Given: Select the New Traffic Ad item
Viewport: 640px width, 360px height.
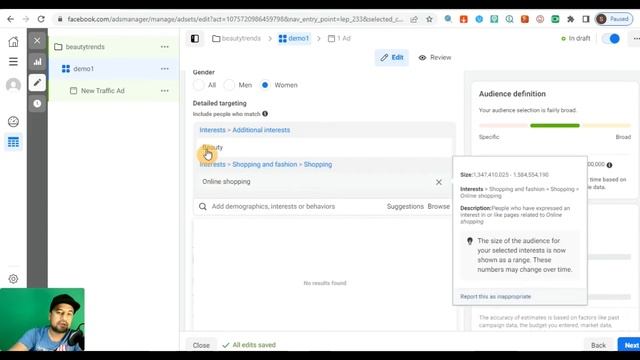Looking at the screenshot, I should (102, 91).
